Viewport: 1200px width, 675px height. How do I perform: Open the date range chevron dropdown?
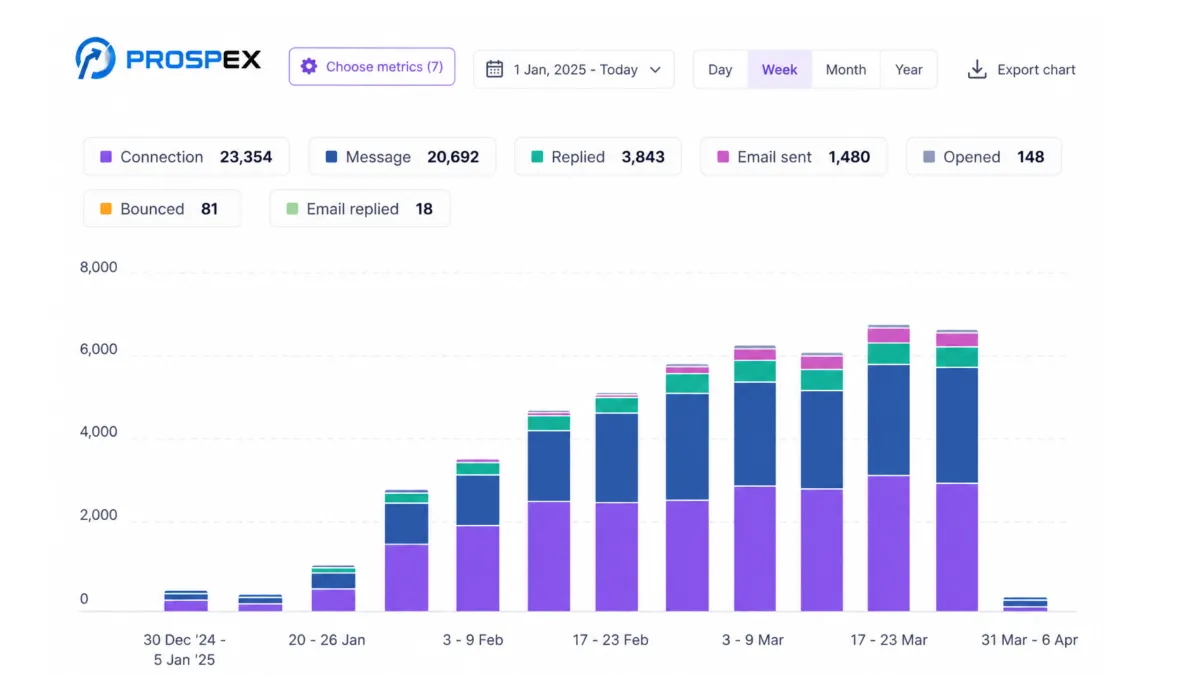[656, 69]
